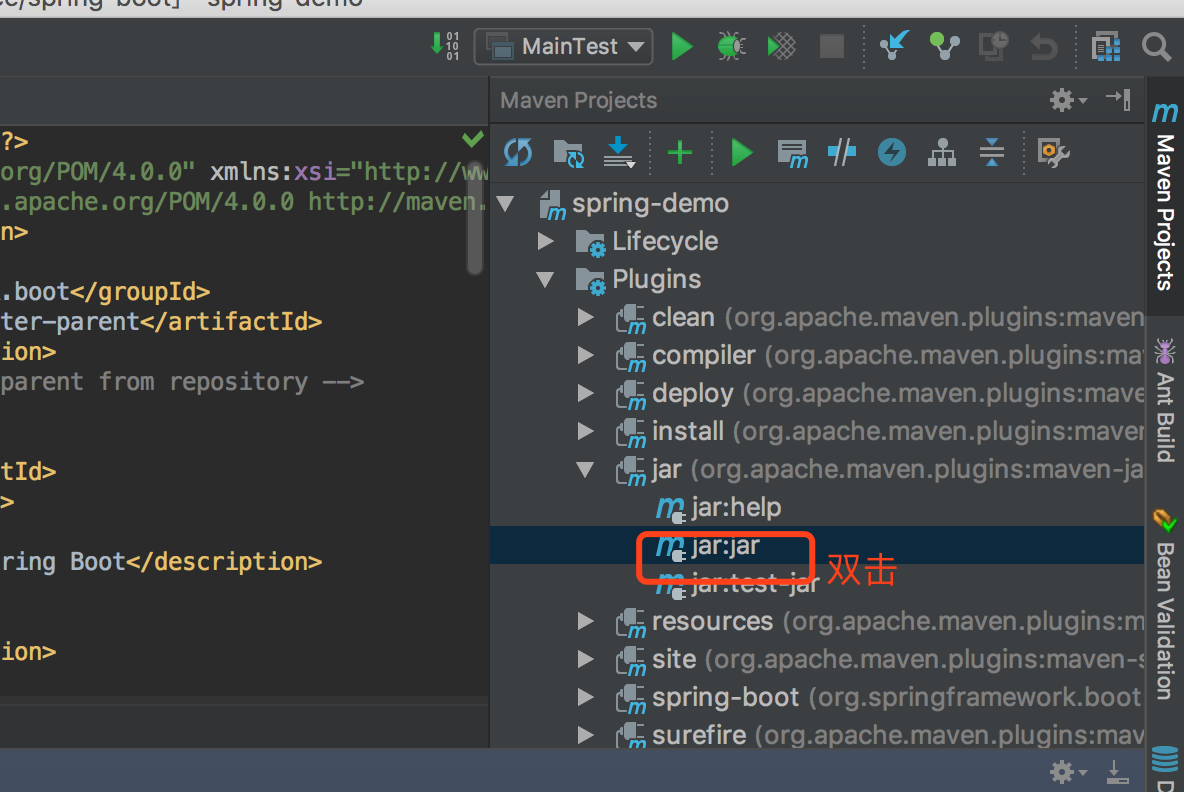Collapse the jar plugin node
The height and width of the screenshot is (792, 1184).
[x=585, y=470]
